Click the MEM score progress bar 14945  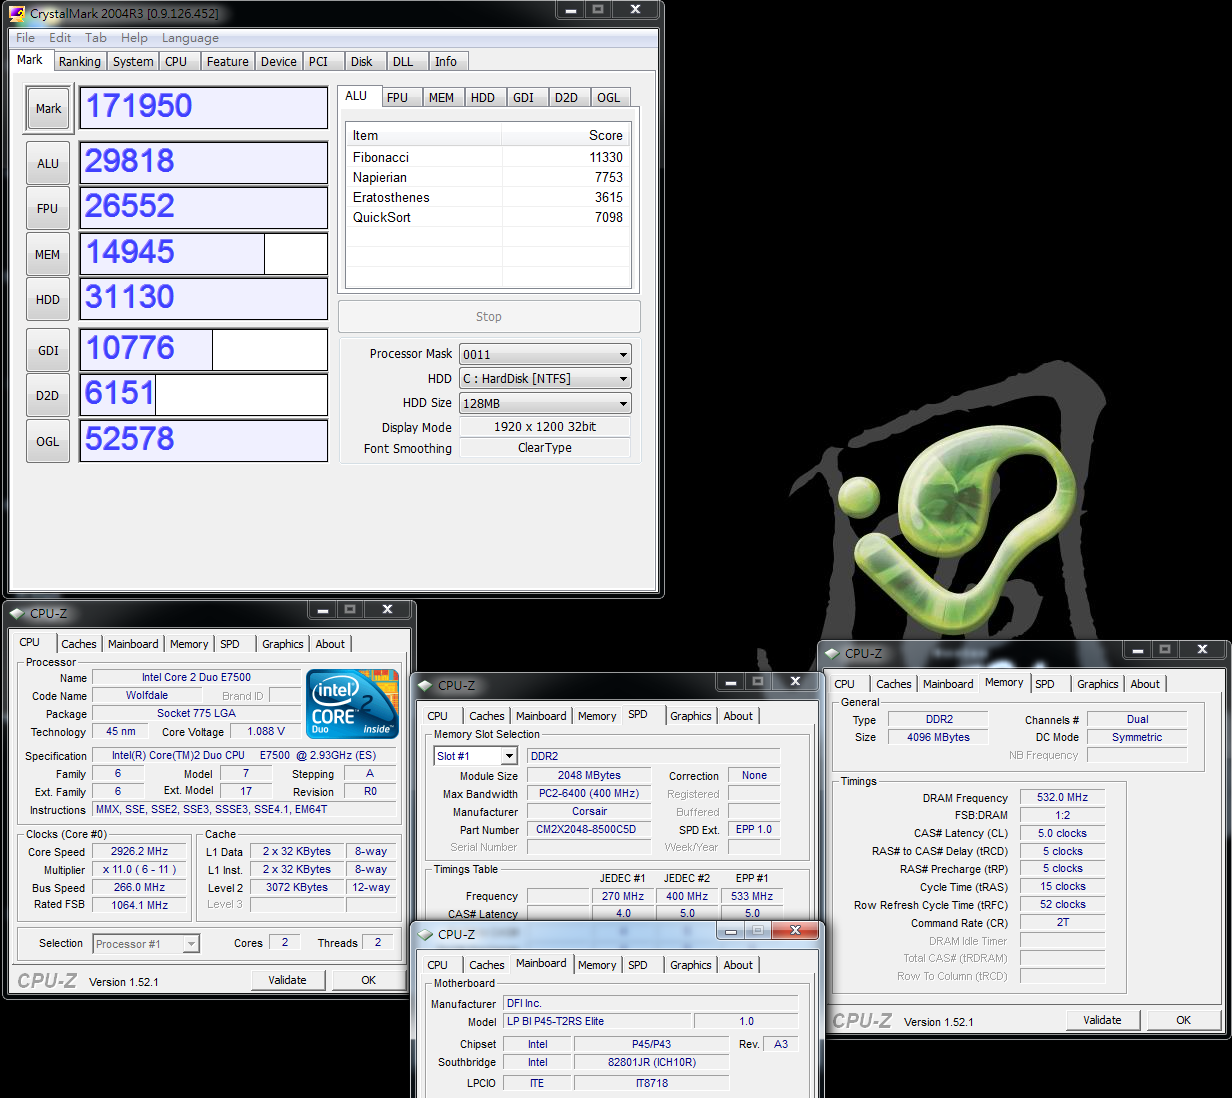[204, 254]
